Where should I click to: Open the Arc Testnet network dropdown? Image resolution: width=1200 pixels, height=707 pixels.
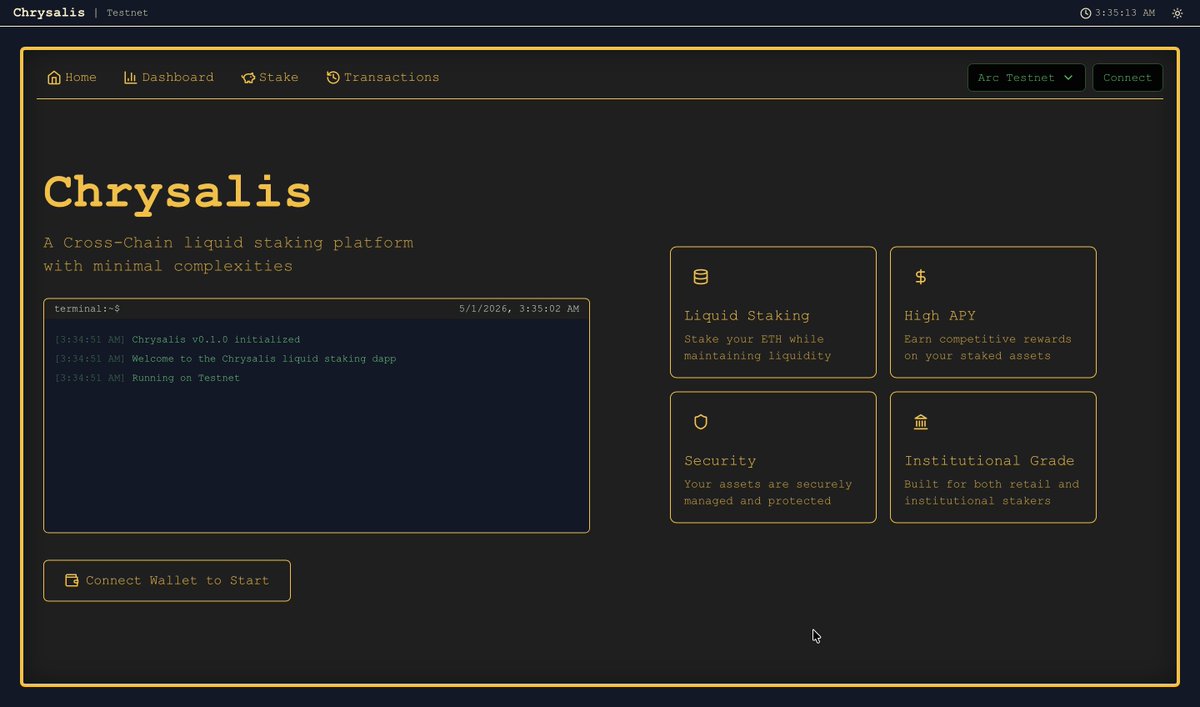1026,78
